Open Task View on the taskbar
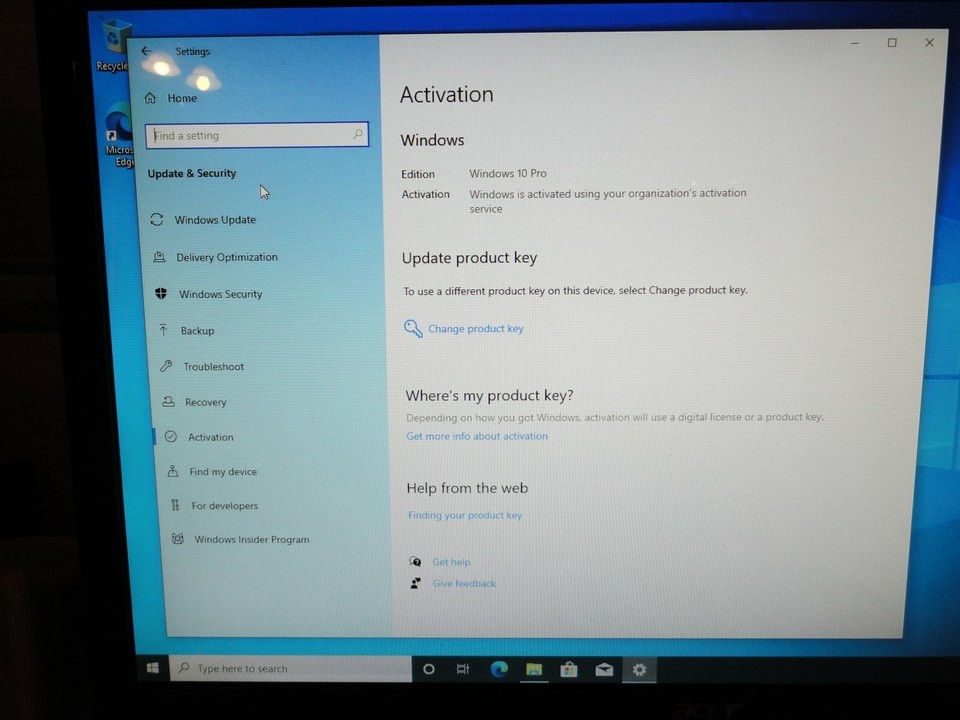Viewport: 960px width, 720px height. [x=463, y=669]
